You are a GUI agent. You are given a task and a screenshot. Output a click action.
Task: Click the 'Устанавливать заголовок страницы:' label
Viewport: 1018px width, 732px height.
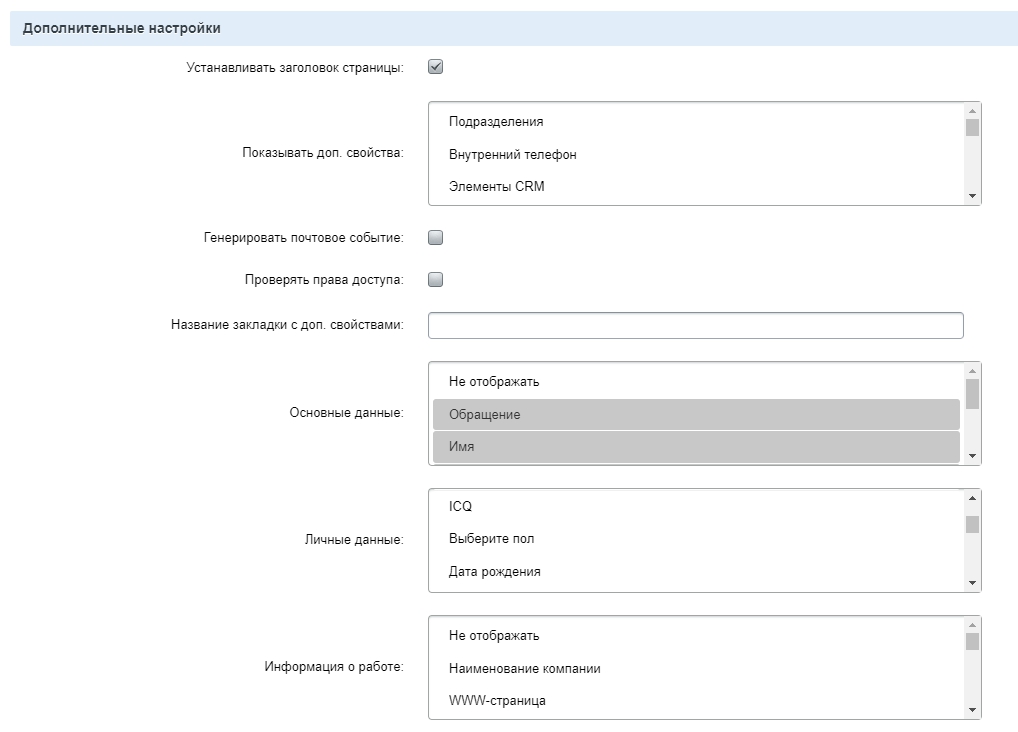pyautogui.click(x=295, y=68)
